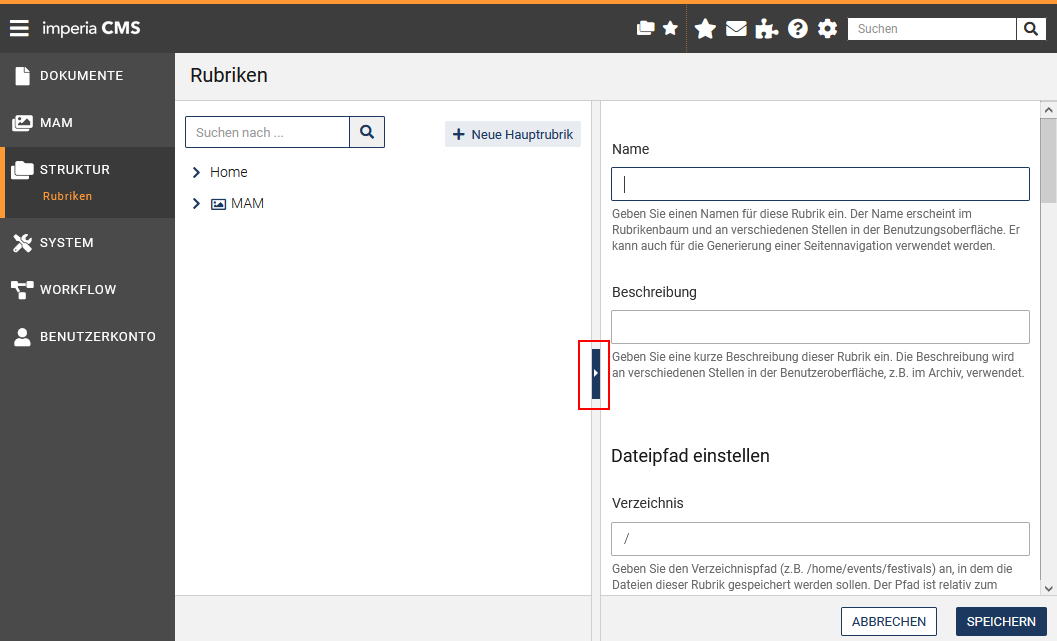Select the Rubriken submenu item

pos(67,196)
